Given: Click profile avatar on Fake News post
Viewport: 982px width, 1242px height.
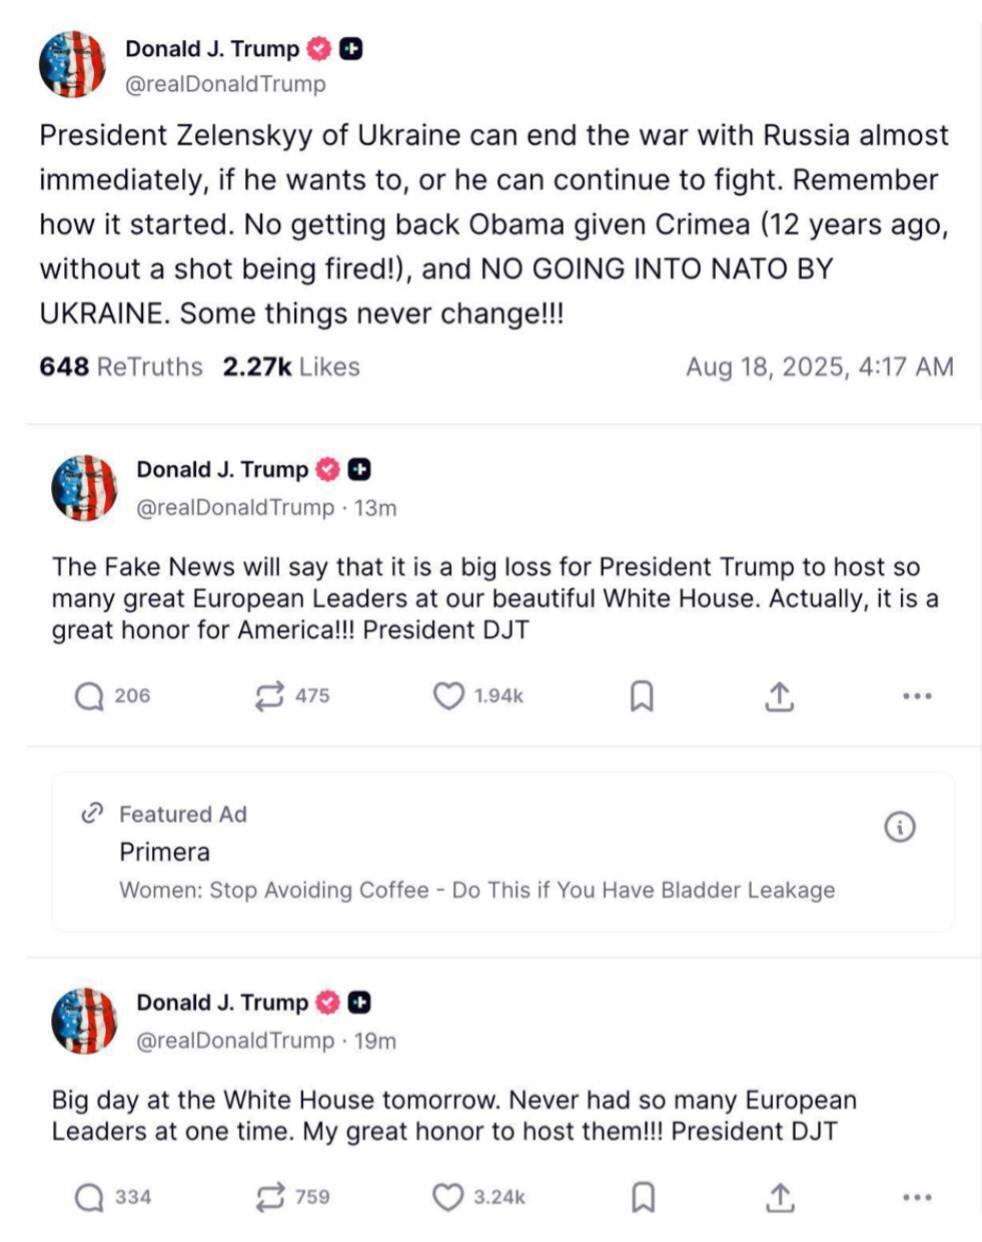Looking at the screenshot, I should coord(84,488).
